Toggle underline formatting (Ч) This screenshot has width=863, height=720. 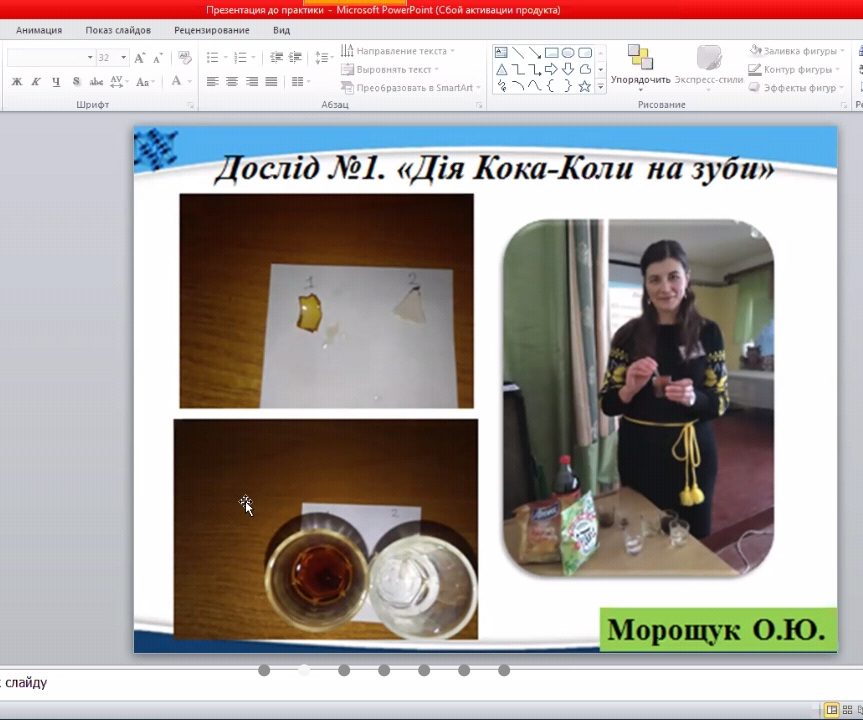click(56, 82)
